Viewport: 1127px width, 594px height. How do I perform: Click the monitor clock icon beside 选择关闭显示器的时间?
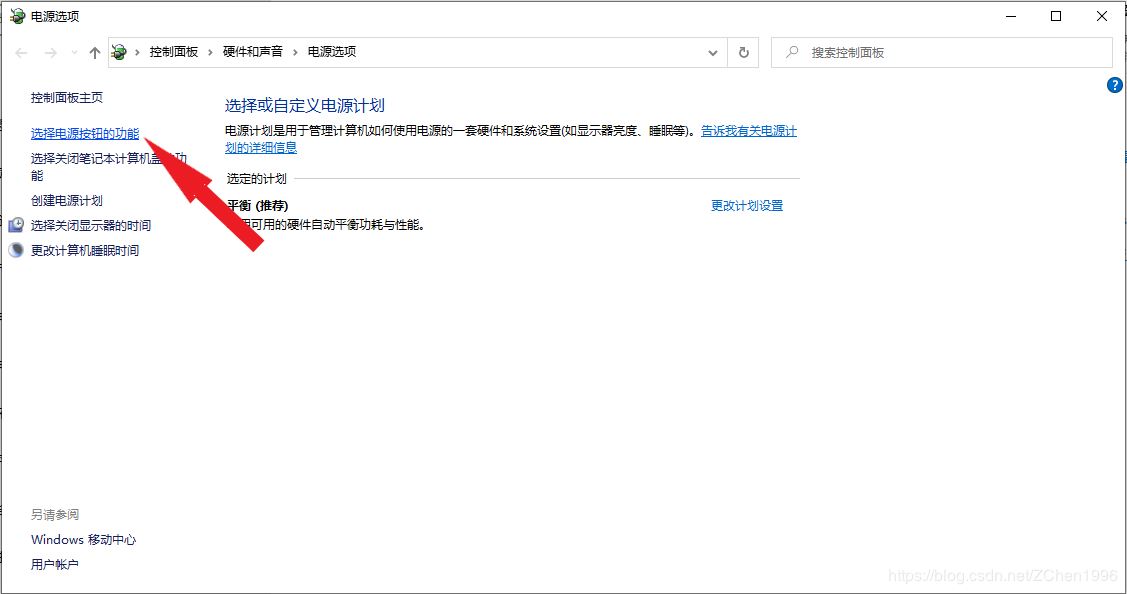tap(16, 225)
